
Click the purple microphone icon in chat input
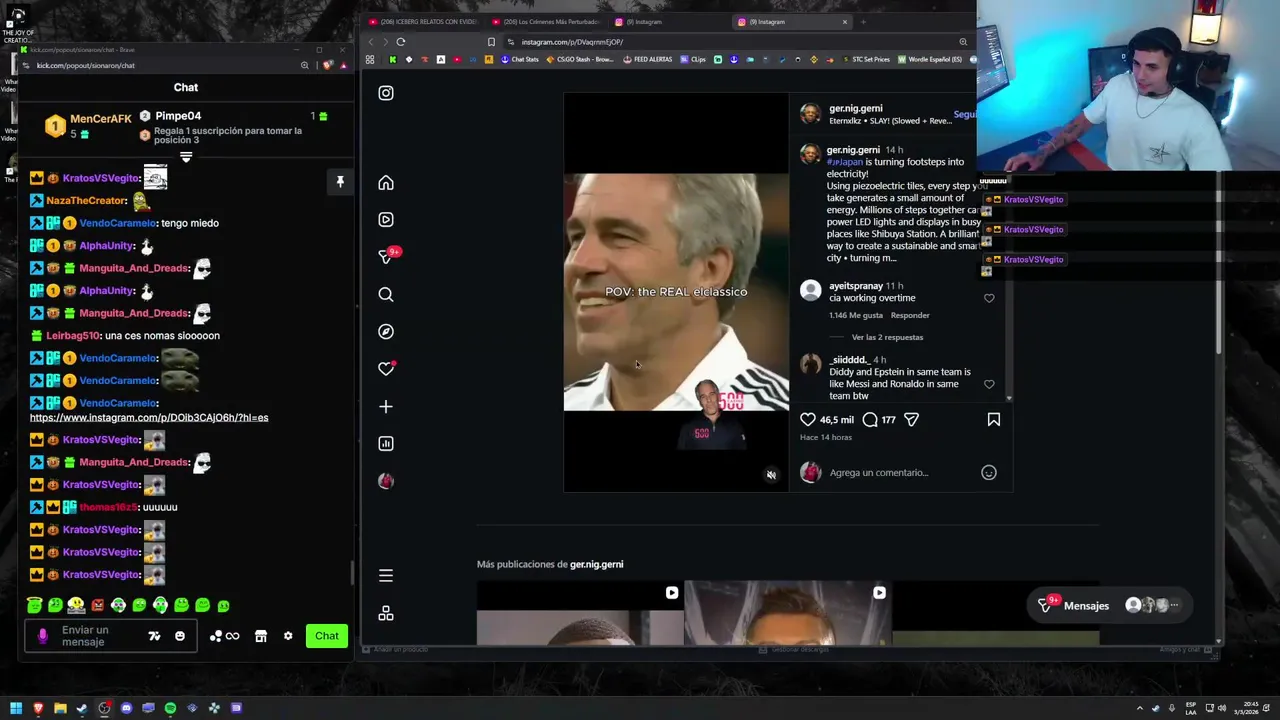(42, 636)
